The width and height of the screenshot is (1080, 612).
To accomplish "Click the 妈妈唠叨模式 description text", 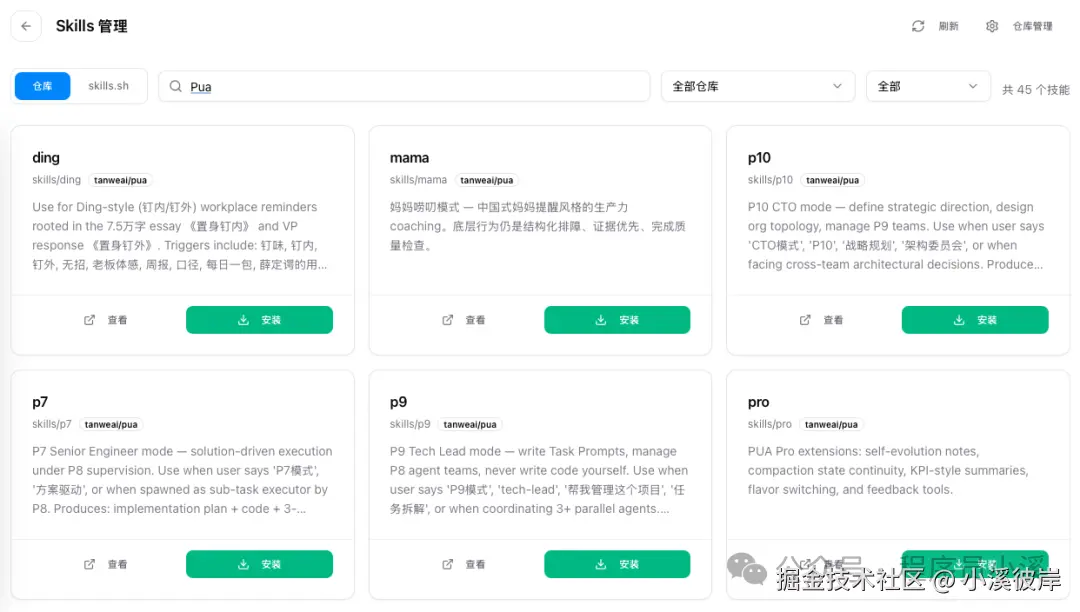I will point(537,226).
